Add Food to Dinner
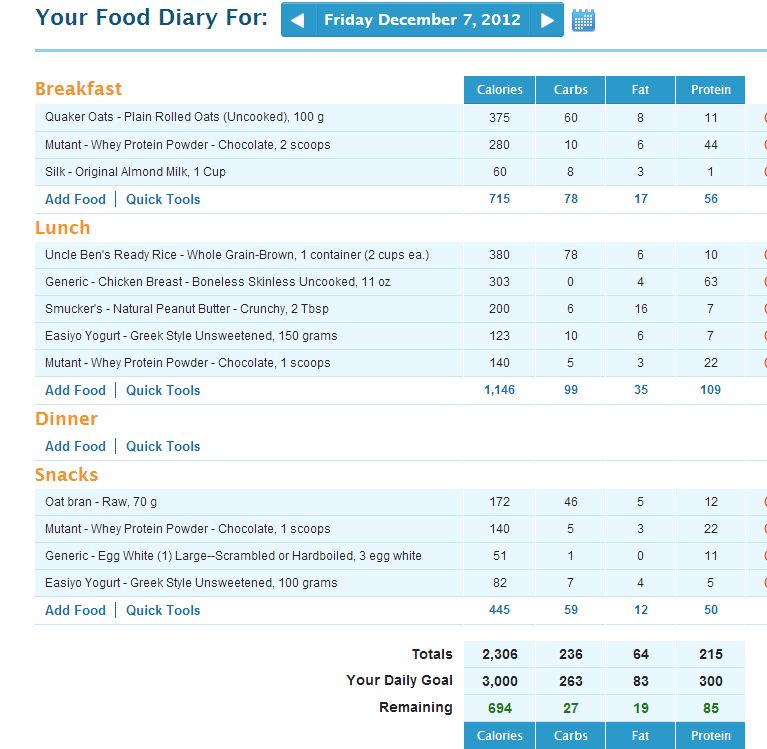This screenshot has width=767, height=749. click(75, 446)
